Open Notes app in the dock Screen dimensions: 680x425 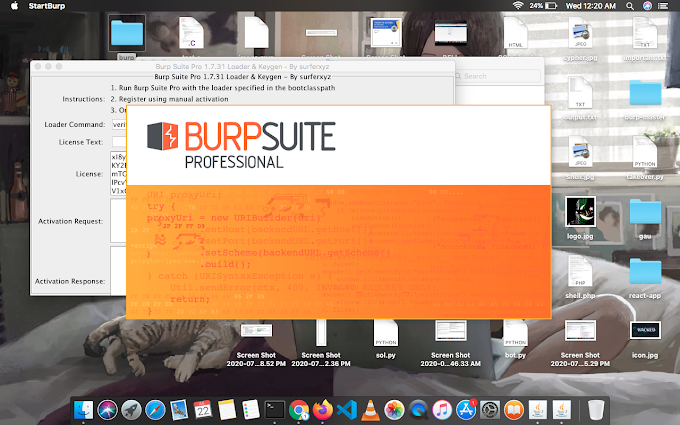coord(227,410)
